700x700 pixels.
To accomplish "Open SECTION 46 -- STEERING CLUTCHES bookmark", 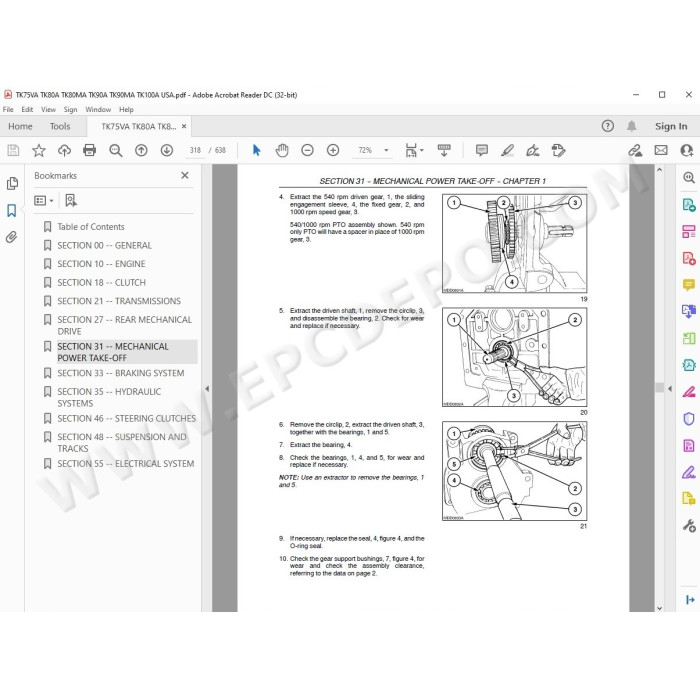I will 126,419.
